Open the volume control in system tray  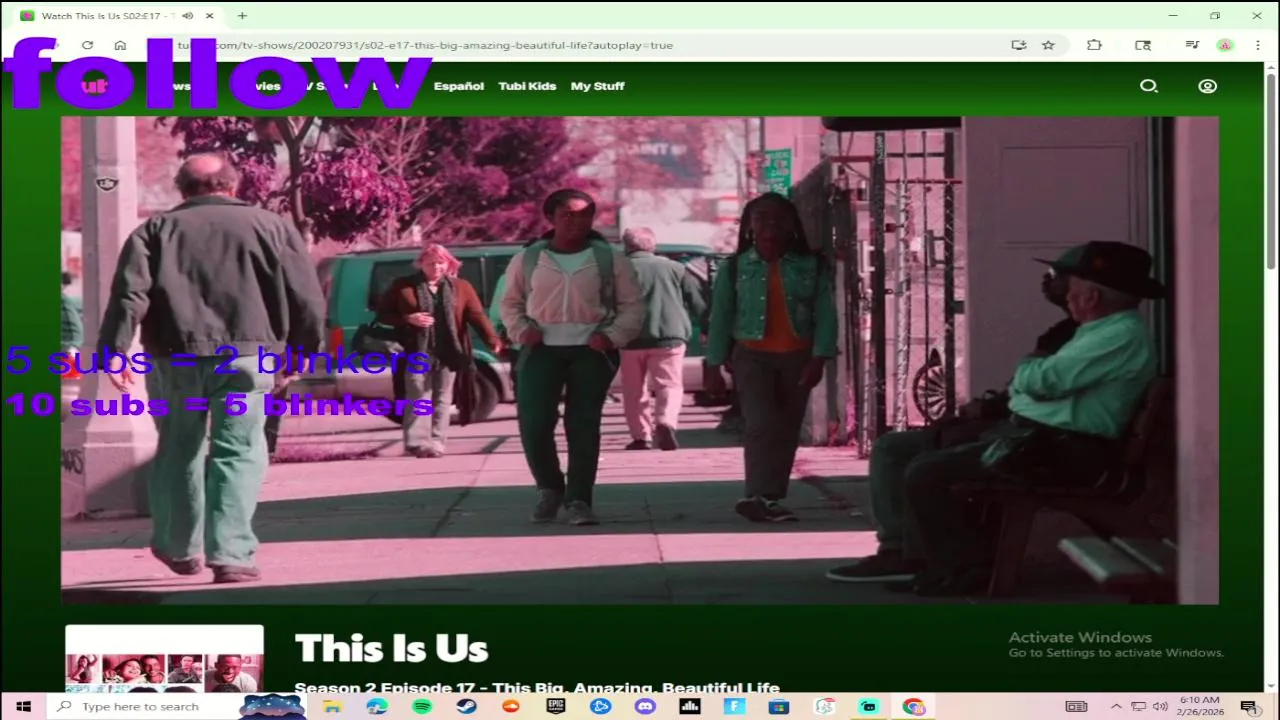click(x=1158, y=706)
